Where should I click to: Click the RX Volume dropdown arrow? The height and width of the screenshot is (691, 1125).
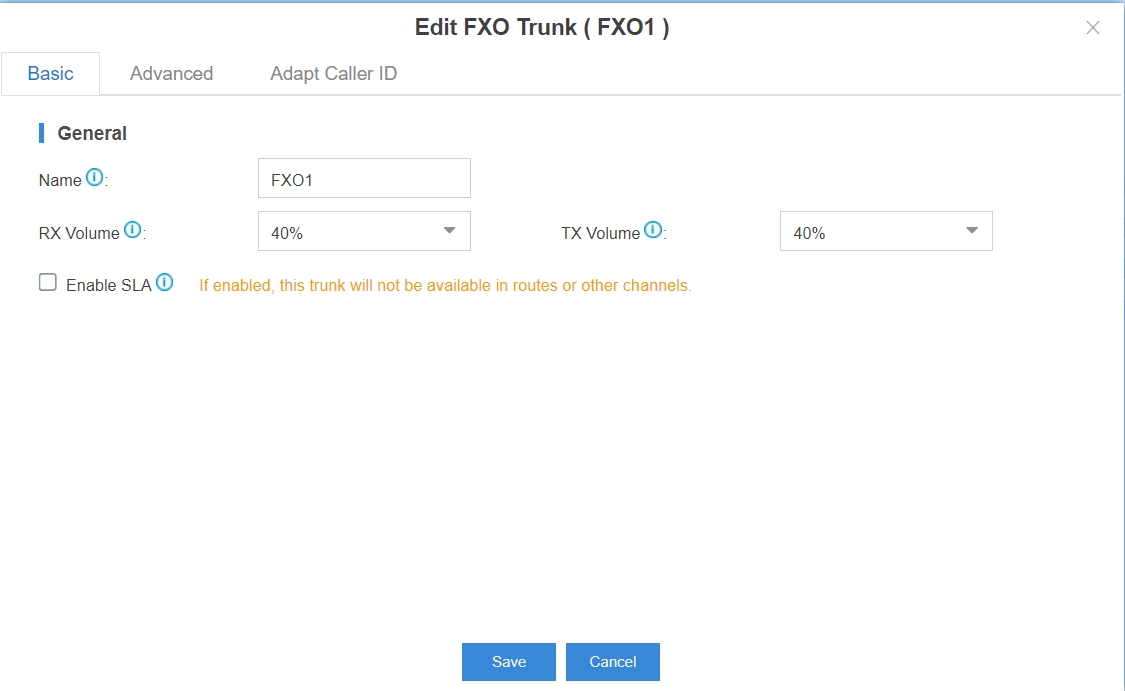pos(449,231)
